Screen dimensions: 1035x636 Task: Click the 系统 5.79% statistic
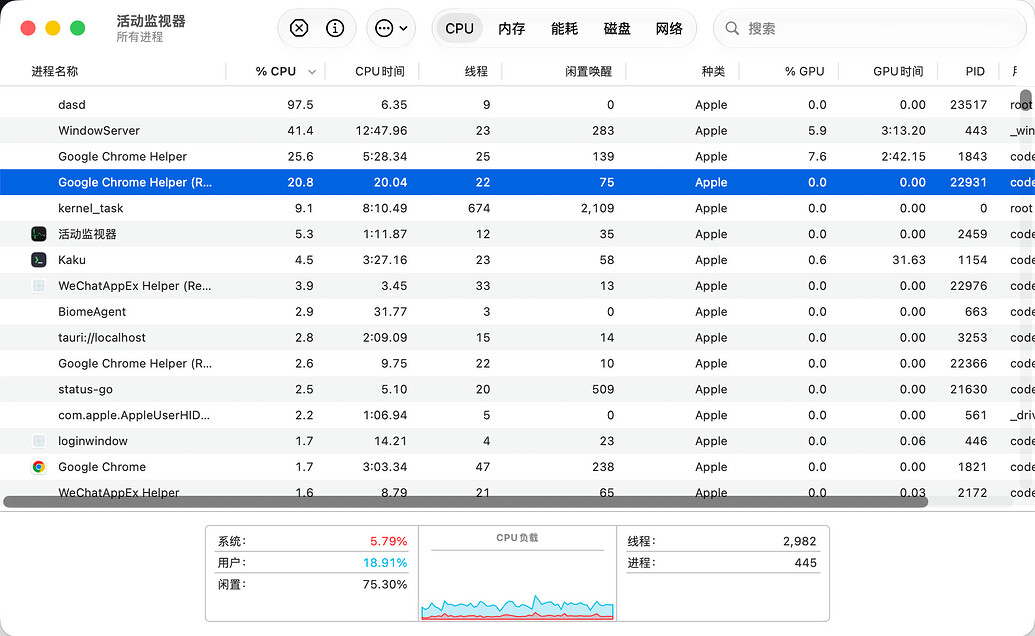click(312, 541)
